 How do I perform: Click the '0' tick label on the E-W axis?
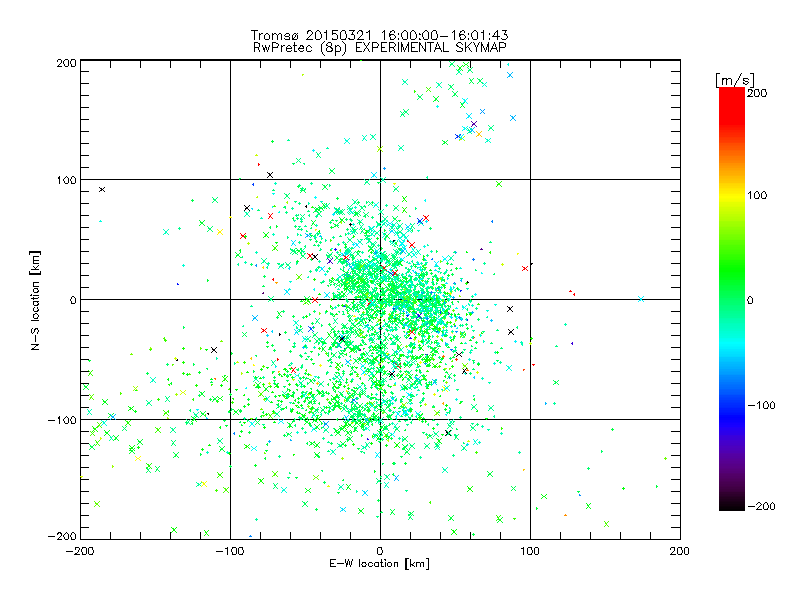pyautogui.click(x=380, y=551)
